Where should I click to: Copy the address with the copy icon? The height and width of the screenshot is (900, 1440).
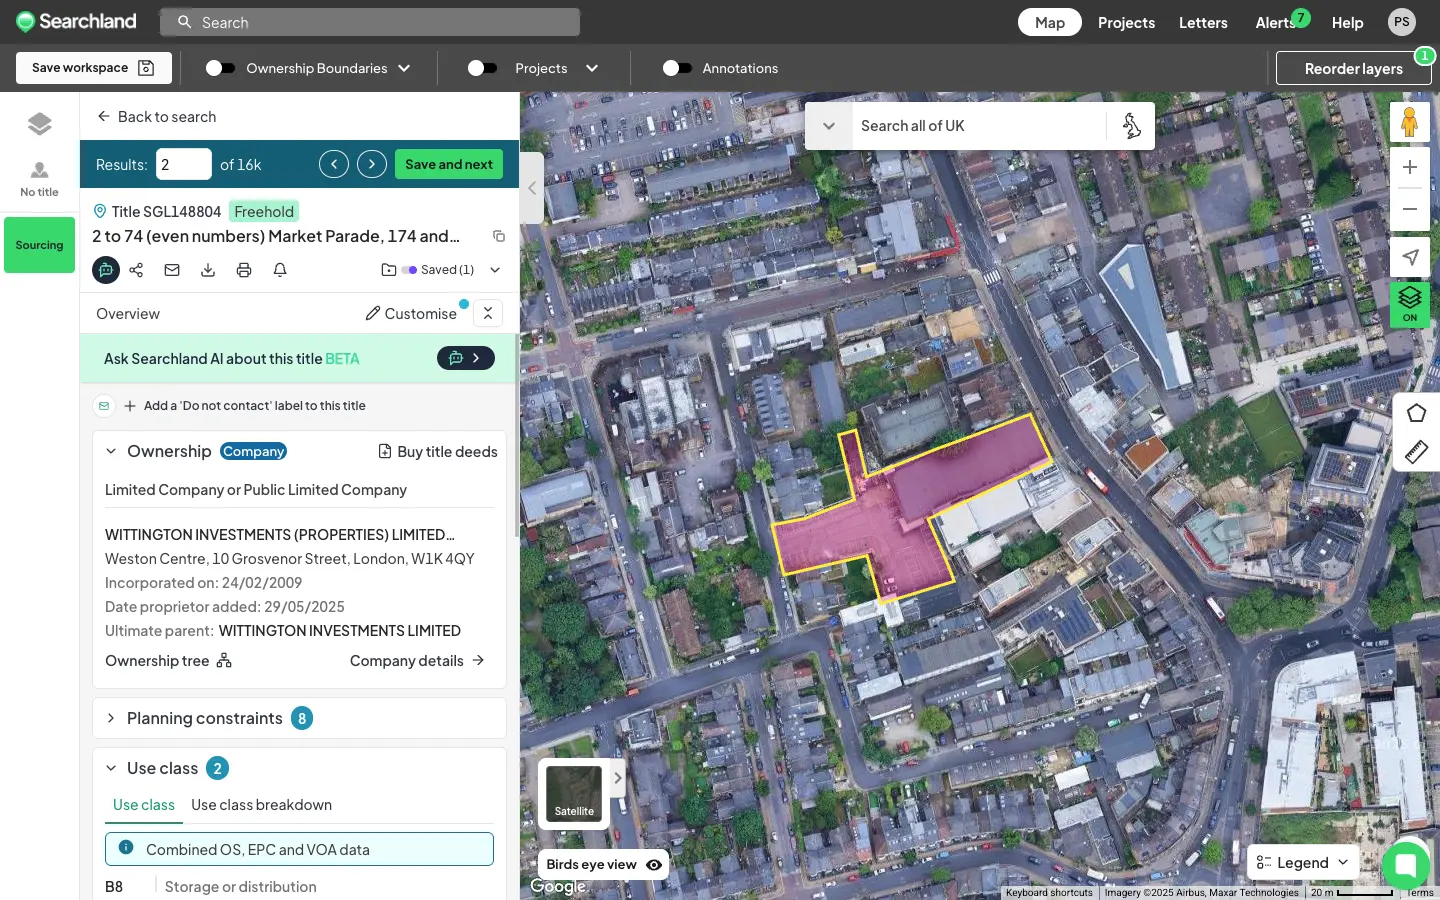(x=499, y=236)
